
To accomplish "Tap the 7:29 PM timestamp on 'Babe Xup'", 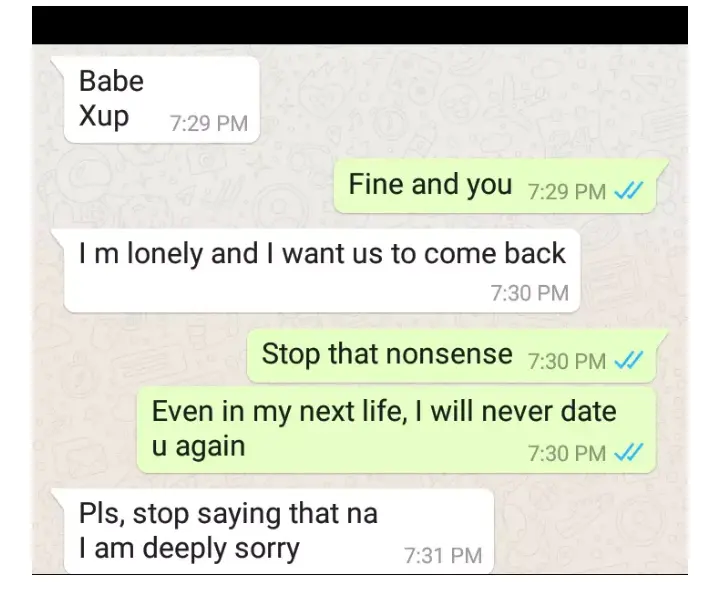I will point(209,124).
